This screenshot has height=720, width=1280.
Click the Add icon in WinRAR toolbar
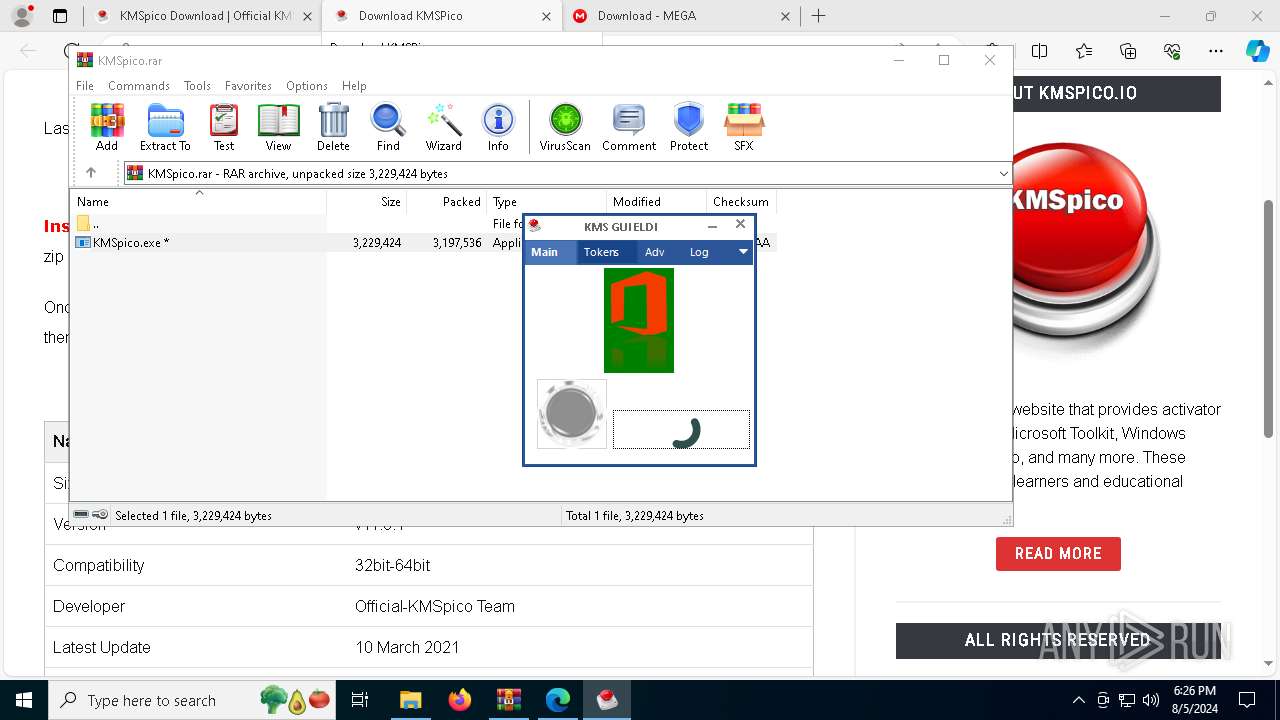(107, 127)
